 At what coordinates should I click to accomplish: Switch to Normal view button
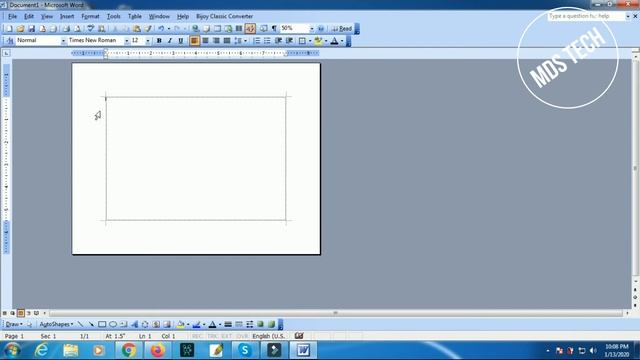(4, 313)
